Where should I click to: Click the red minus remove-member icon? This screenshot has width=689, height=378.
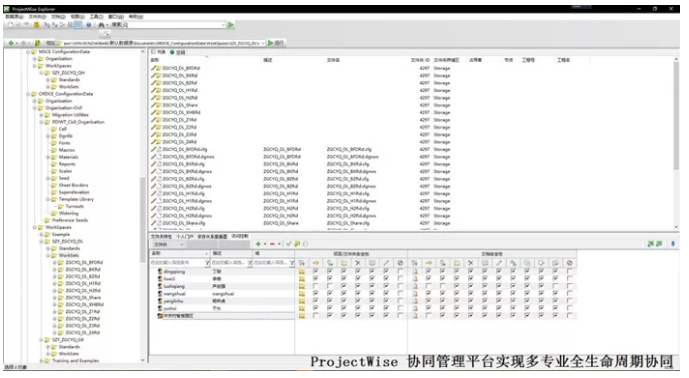tap(272, 244)
